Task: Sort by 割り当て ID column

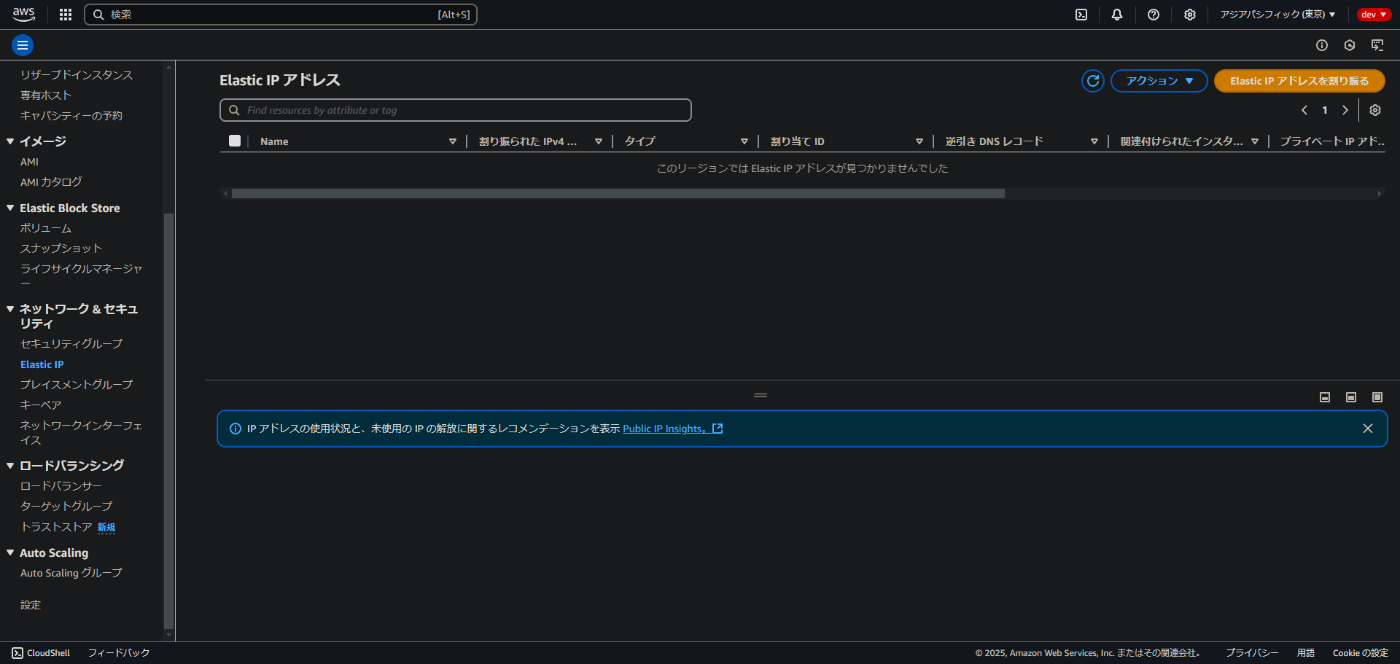Action: pyautogui.click(x=919, y=141)
